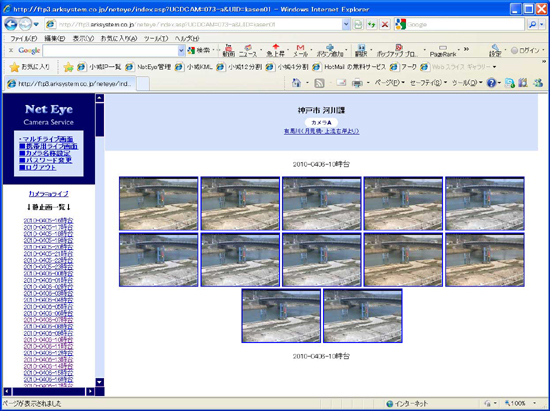Click the Print icon on the command bar
550x411 pixels.
[357, 83]
